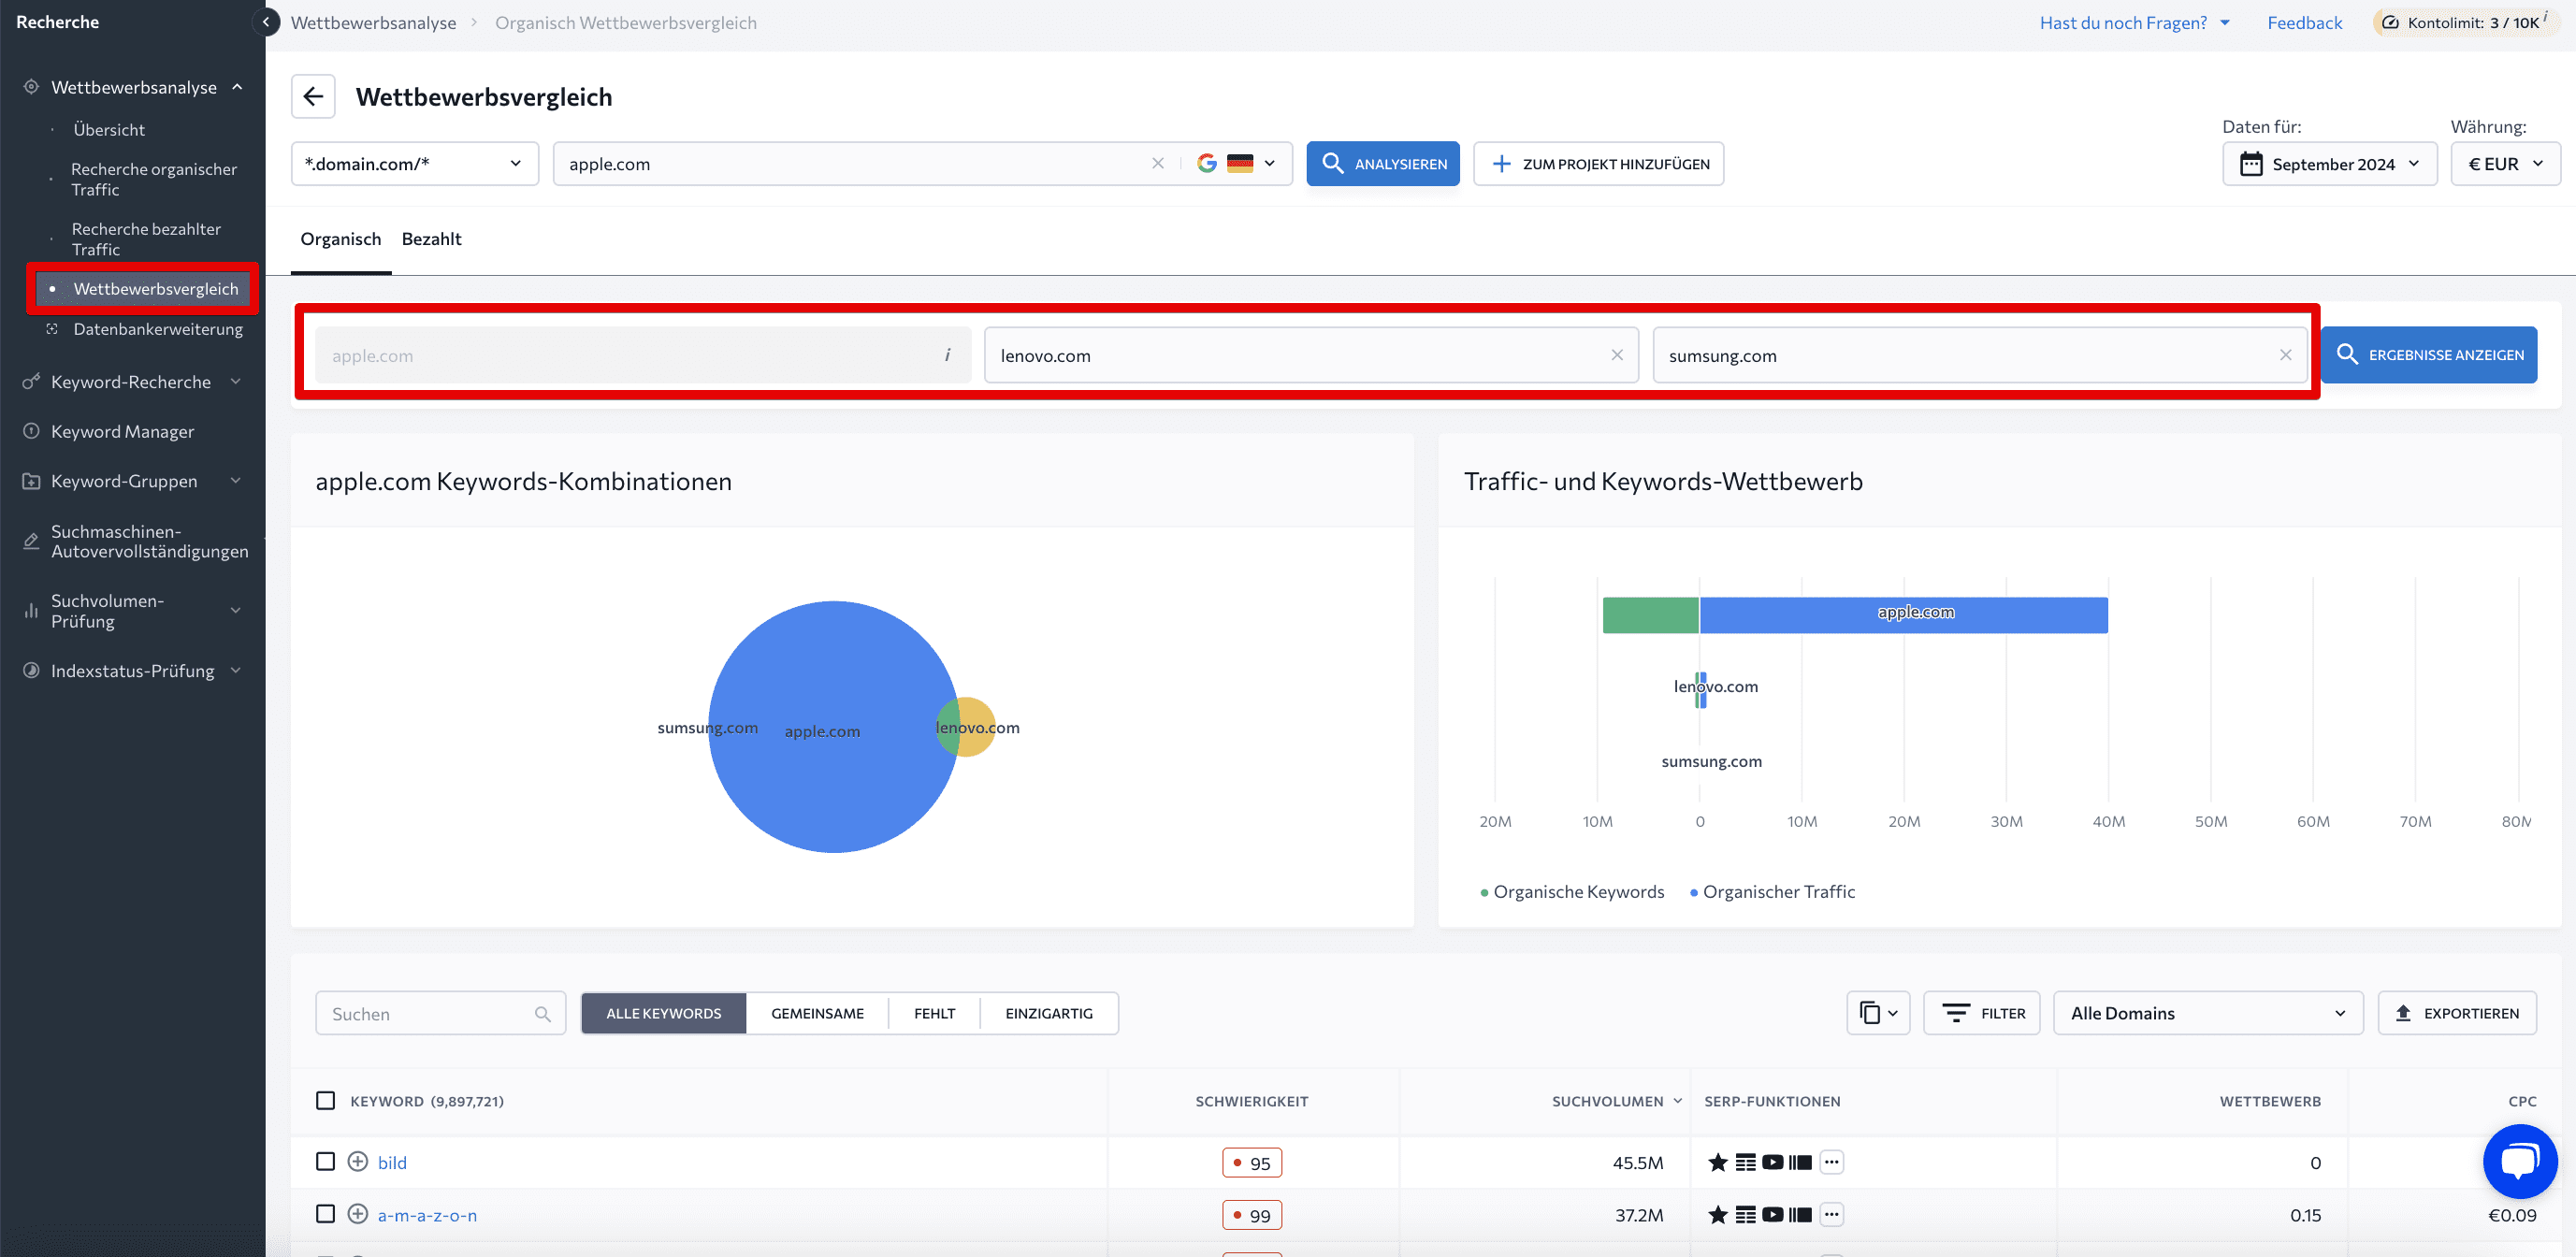Image resolution: width=2576 pixels, height=1257 pixels.
Task: Open Keyword Manager
Action: tap(122, 431)
